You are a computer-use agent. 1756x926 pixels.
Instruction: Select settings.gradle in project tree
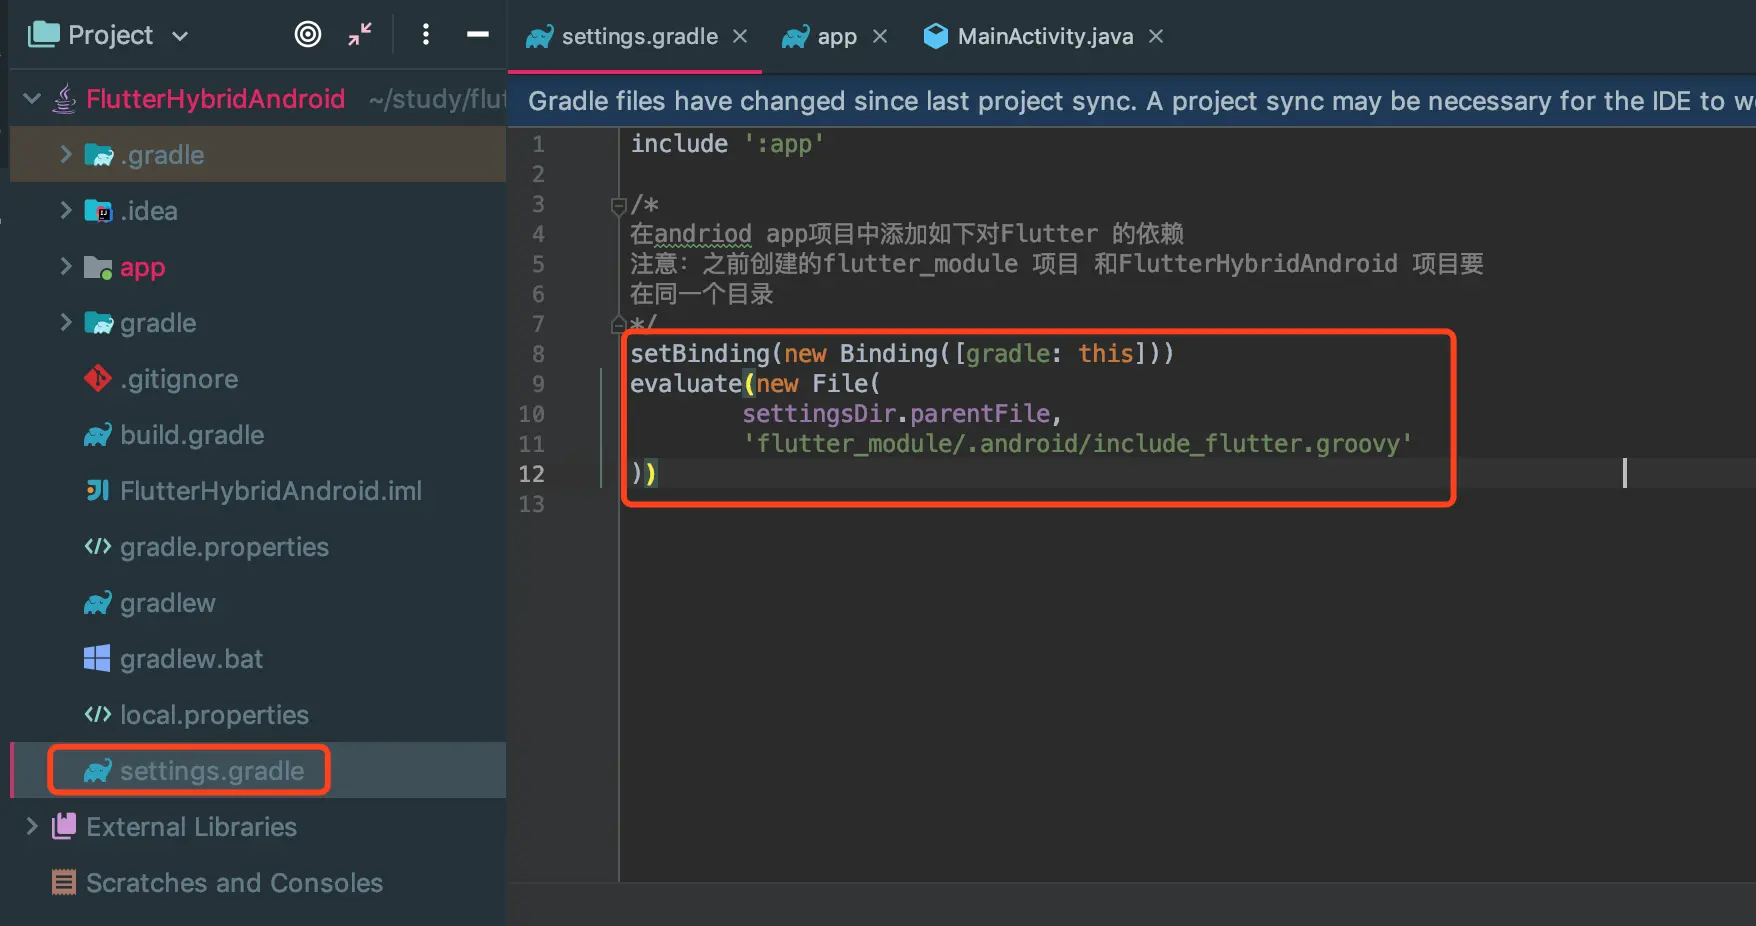pos(212,771)
